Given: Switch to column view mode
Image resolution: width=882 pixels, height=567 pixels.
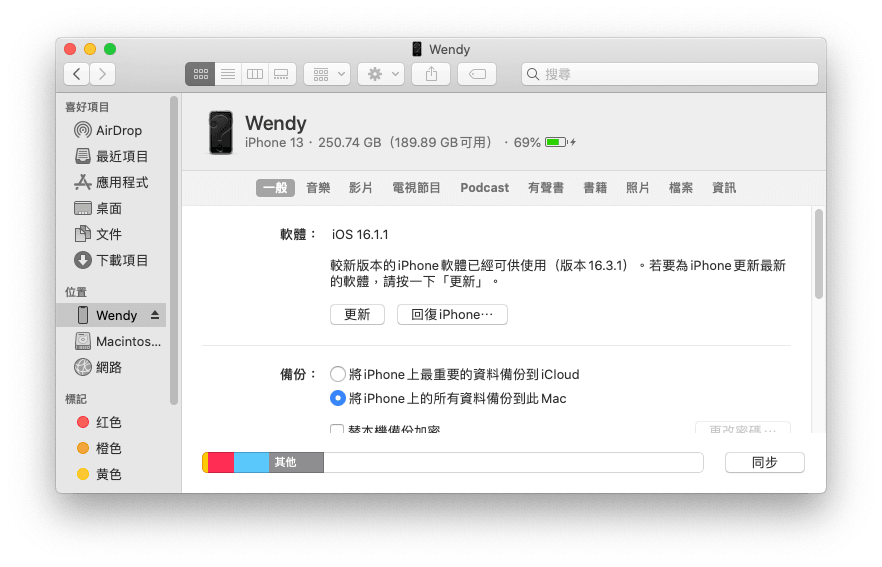Looking at the screenshot, I should click(x=255, y=74).
